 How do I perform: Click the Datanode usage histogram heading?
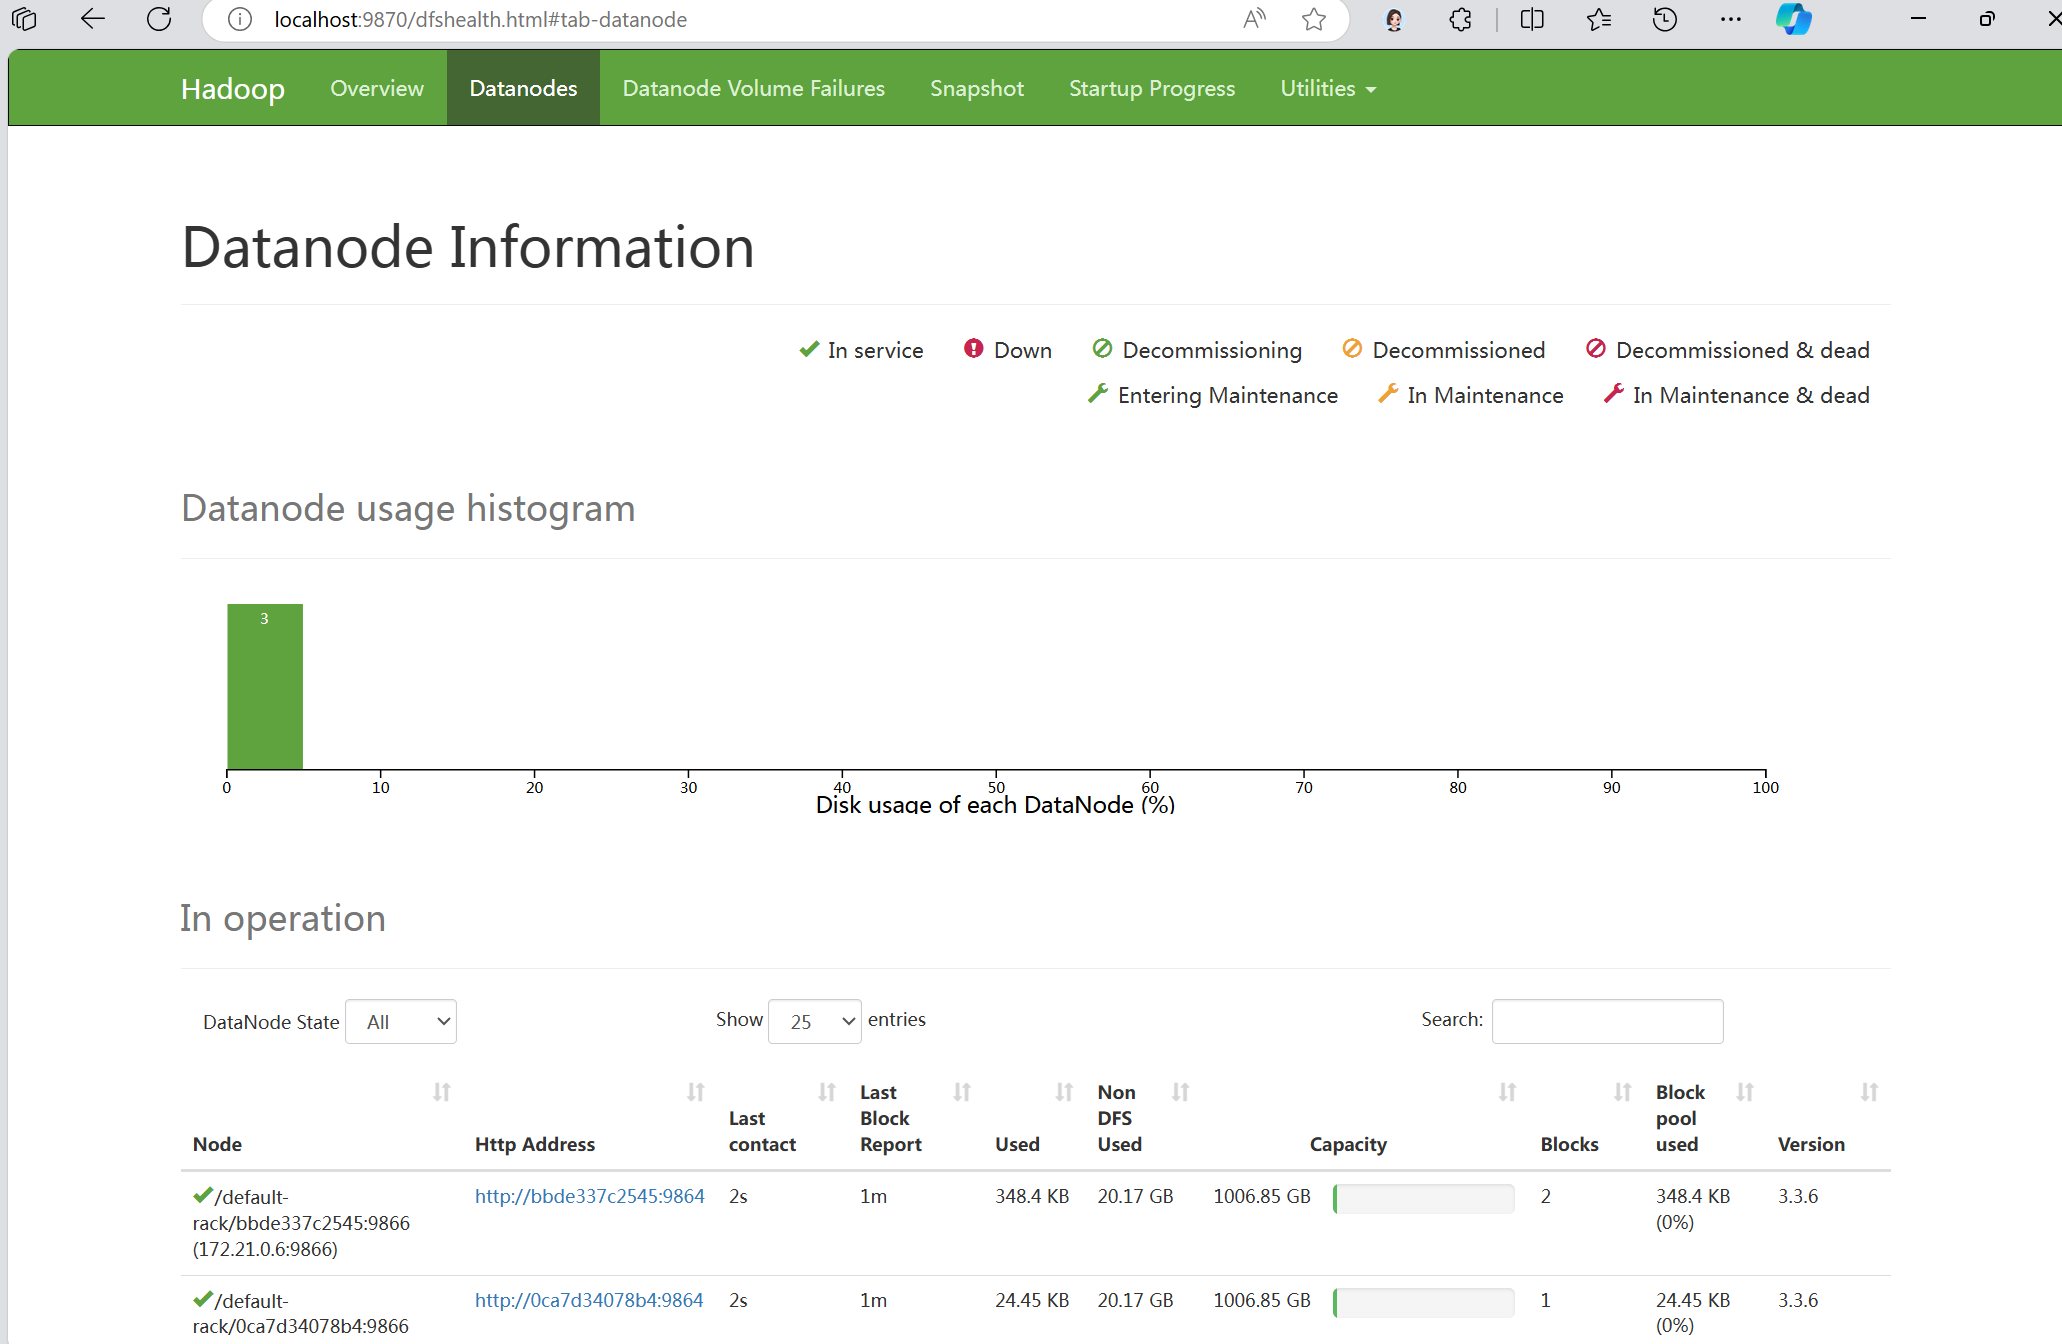[x=408, y=508]
